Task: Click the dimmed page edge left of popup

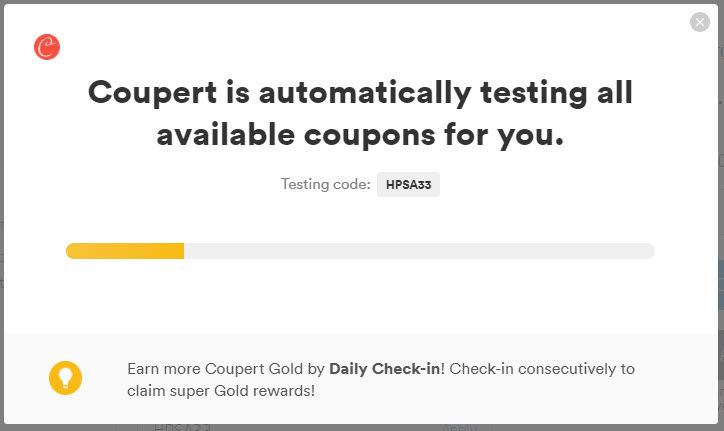Action: click(x=2, y=215)
